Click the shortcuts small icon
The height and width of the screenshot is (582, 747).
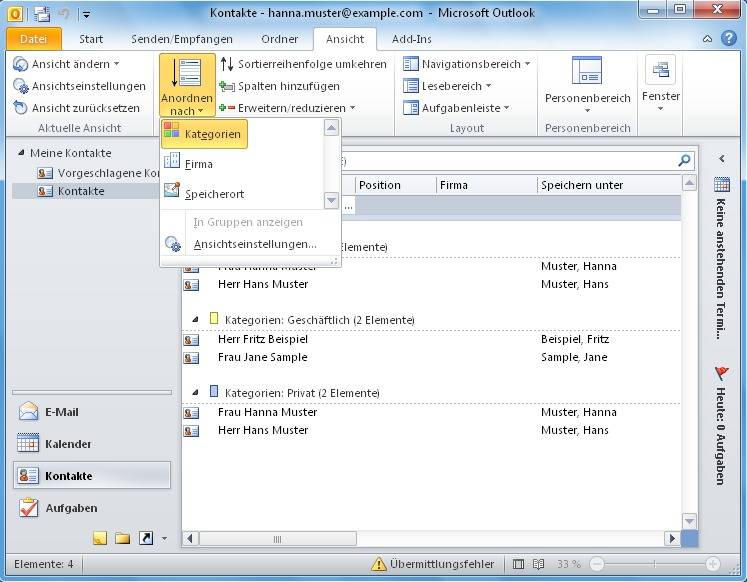tap(146, 538)
